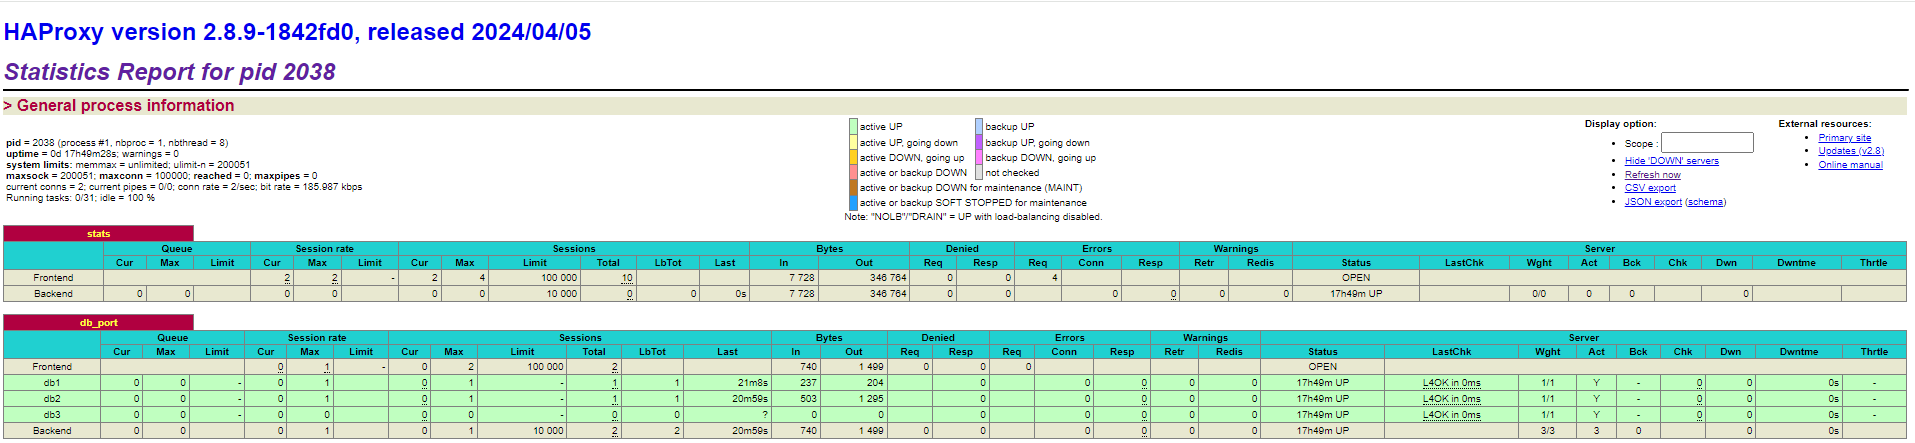Click the db_port Frontend row label

click(52, 367)
